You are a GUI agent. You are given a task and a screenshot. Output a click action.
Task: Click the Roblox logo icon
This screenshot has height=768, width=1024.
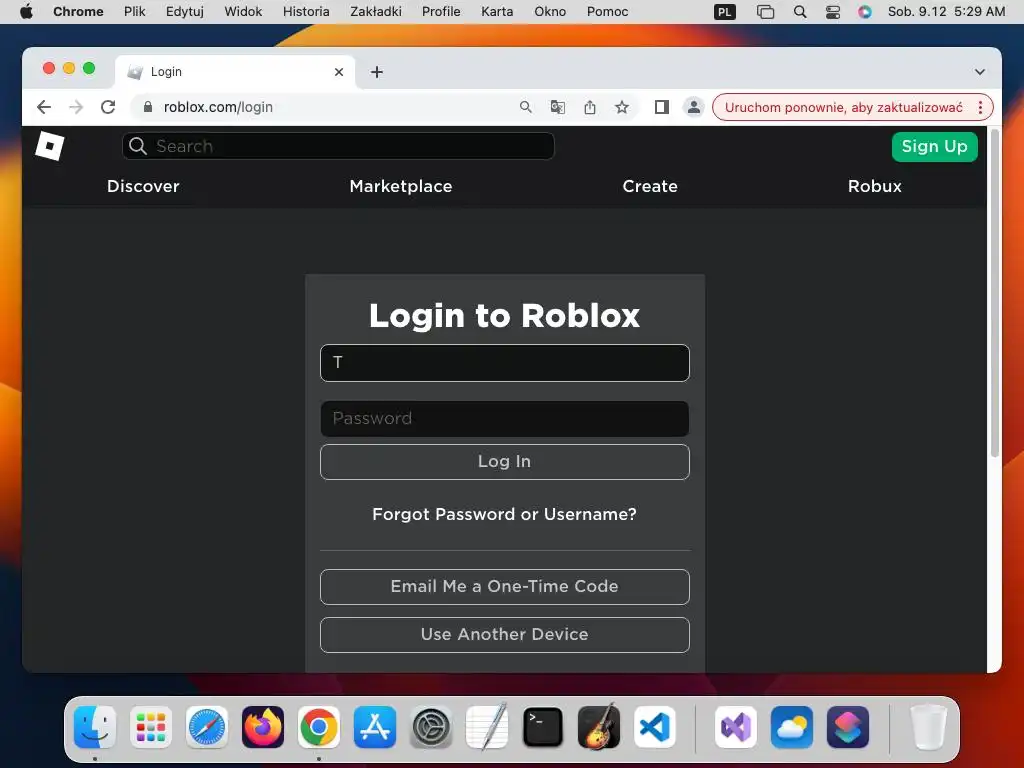pyautogui.click(x=50, y=146)
